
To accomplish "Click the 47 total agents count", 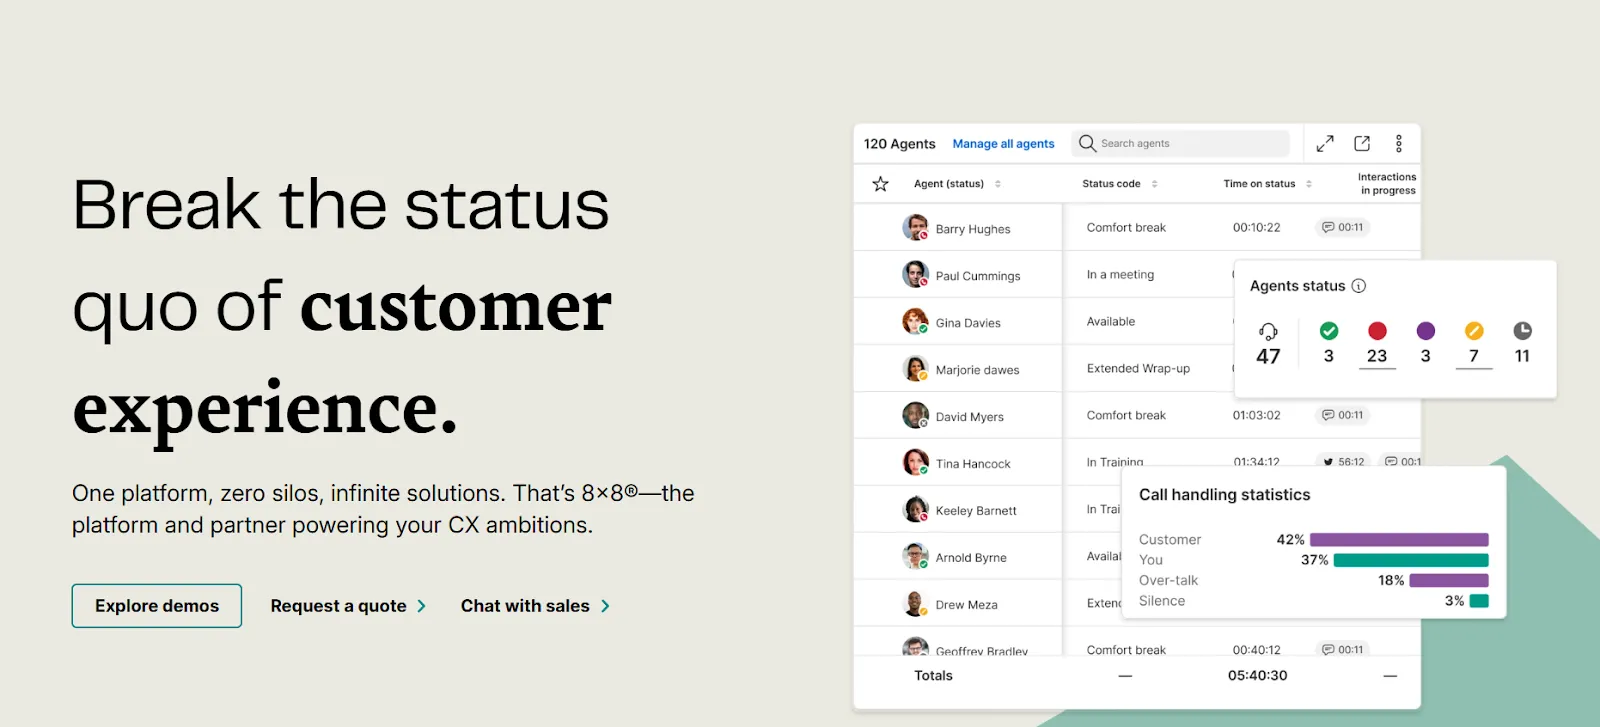I will click(x=1268, y=357).
